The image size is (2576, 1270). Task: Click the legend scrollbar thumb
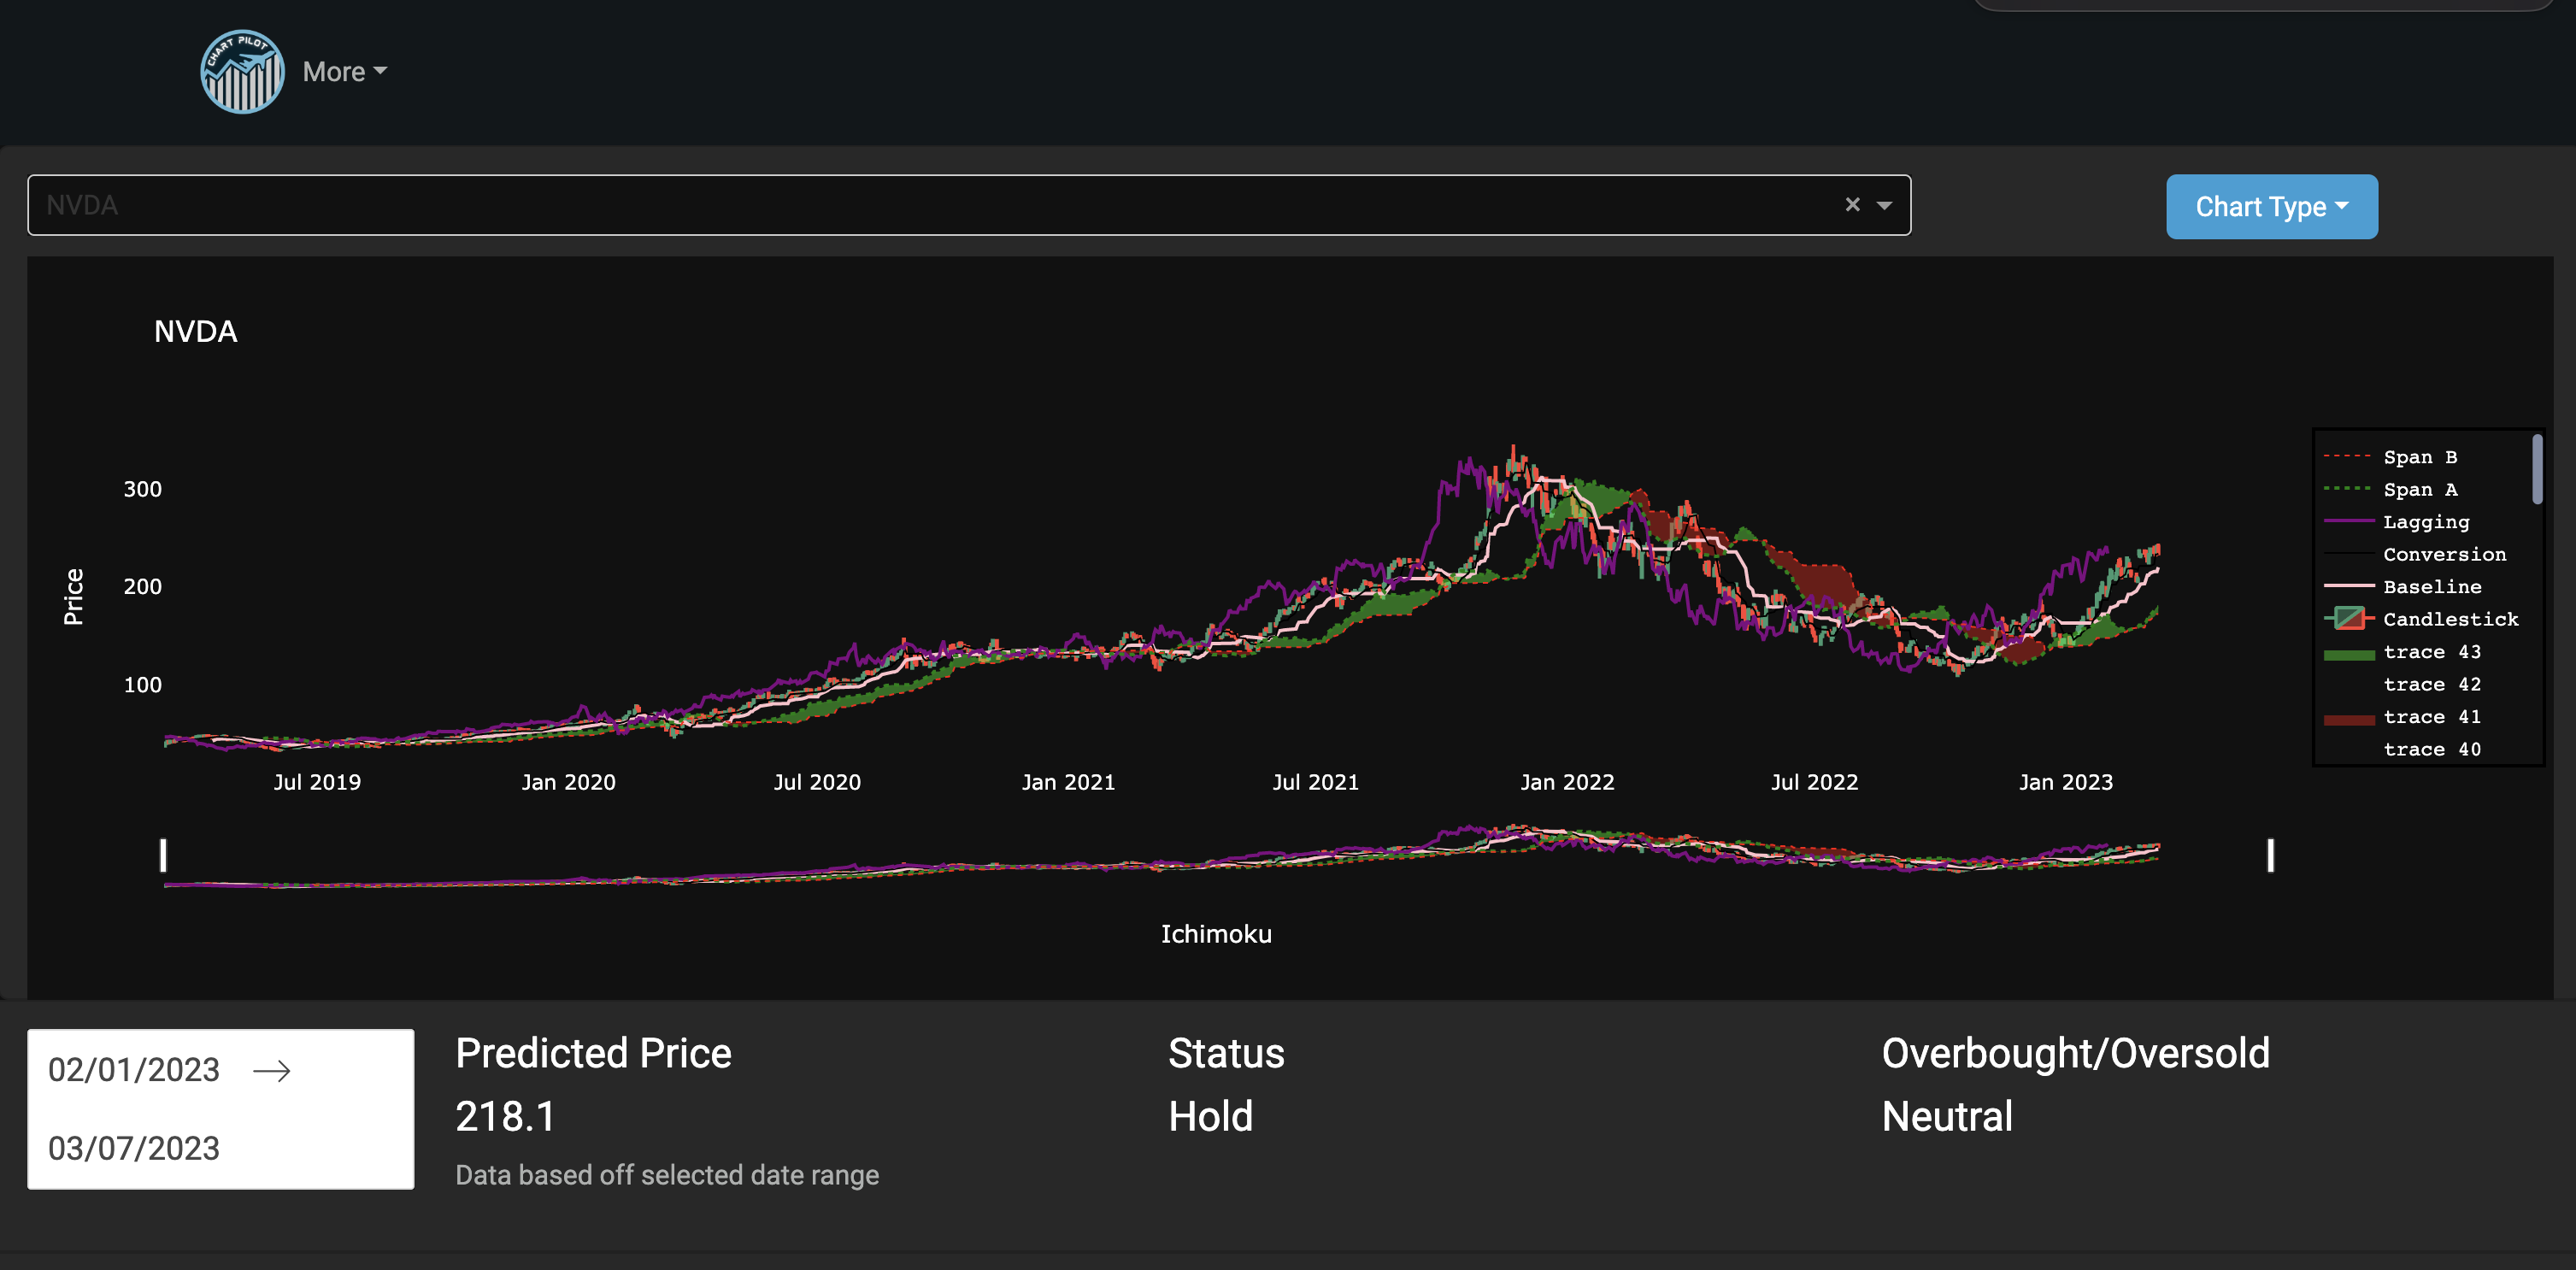point(2537,469)
